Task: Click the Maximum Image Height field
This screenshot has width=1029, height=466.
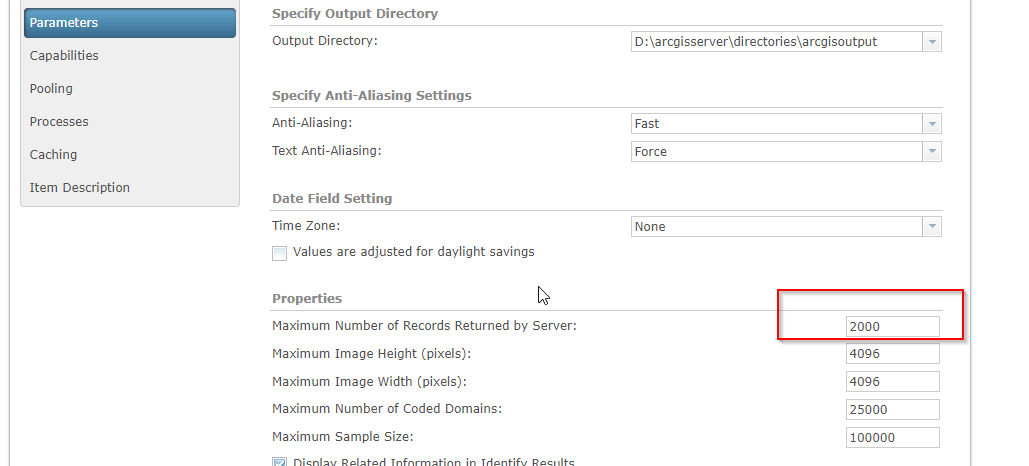Action: pyautogui.click(x=893, y=354)
